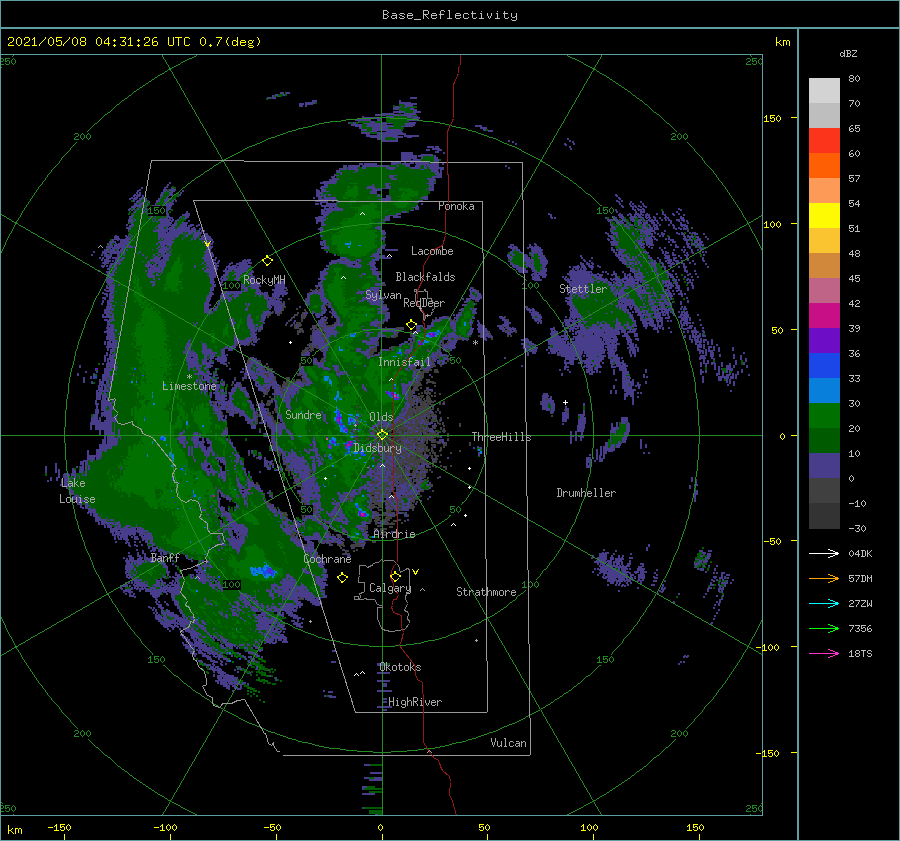This screenshot has width=900, height=841.
Task: Click the HighRiver label
Action: click(415, 702)
